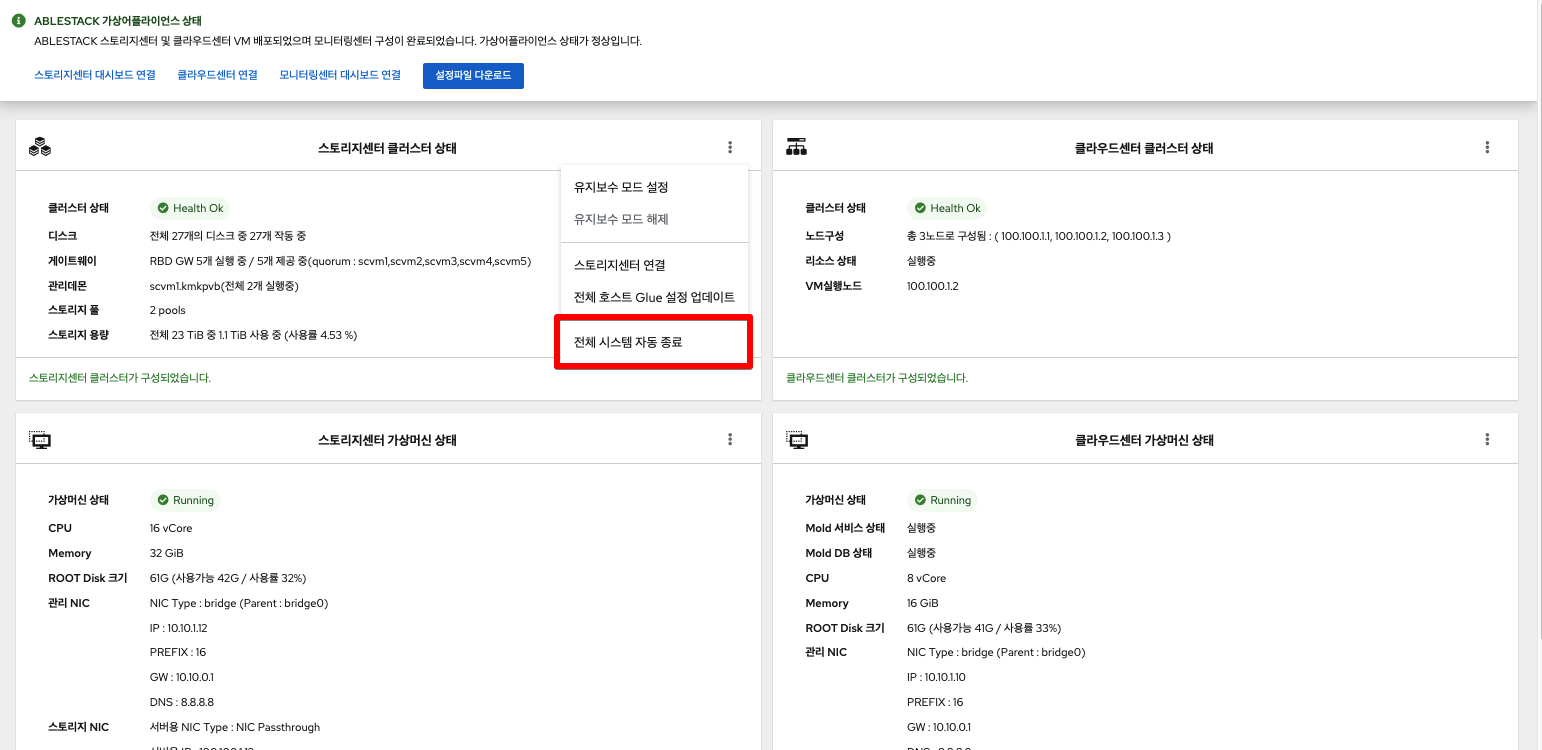The width and height of the screenshot is (1542, 750).
Task: Choose 전체 호스트 Glue 설정 업데이트
Action: [x=654, y=297]
